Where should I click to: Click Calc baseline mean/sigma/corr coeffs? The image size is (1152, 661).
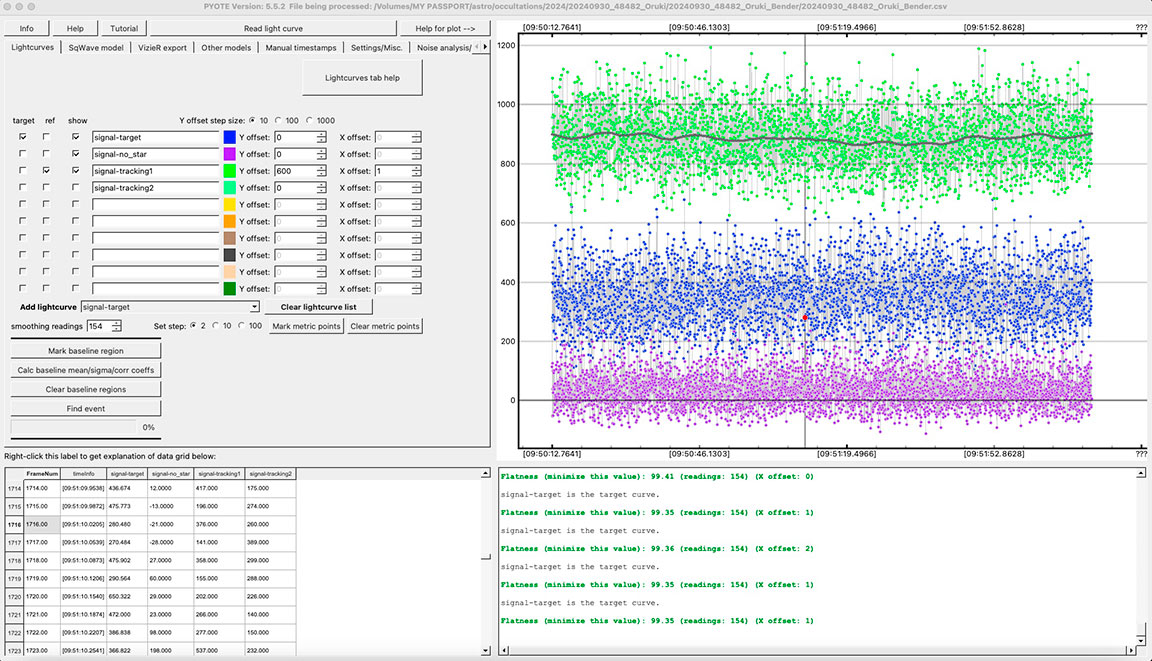(86, 370)
